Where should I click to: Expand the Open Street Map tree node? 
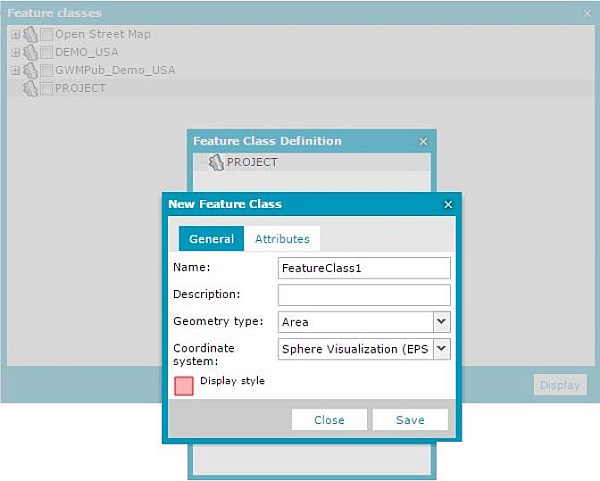click(x=15, y=35)
